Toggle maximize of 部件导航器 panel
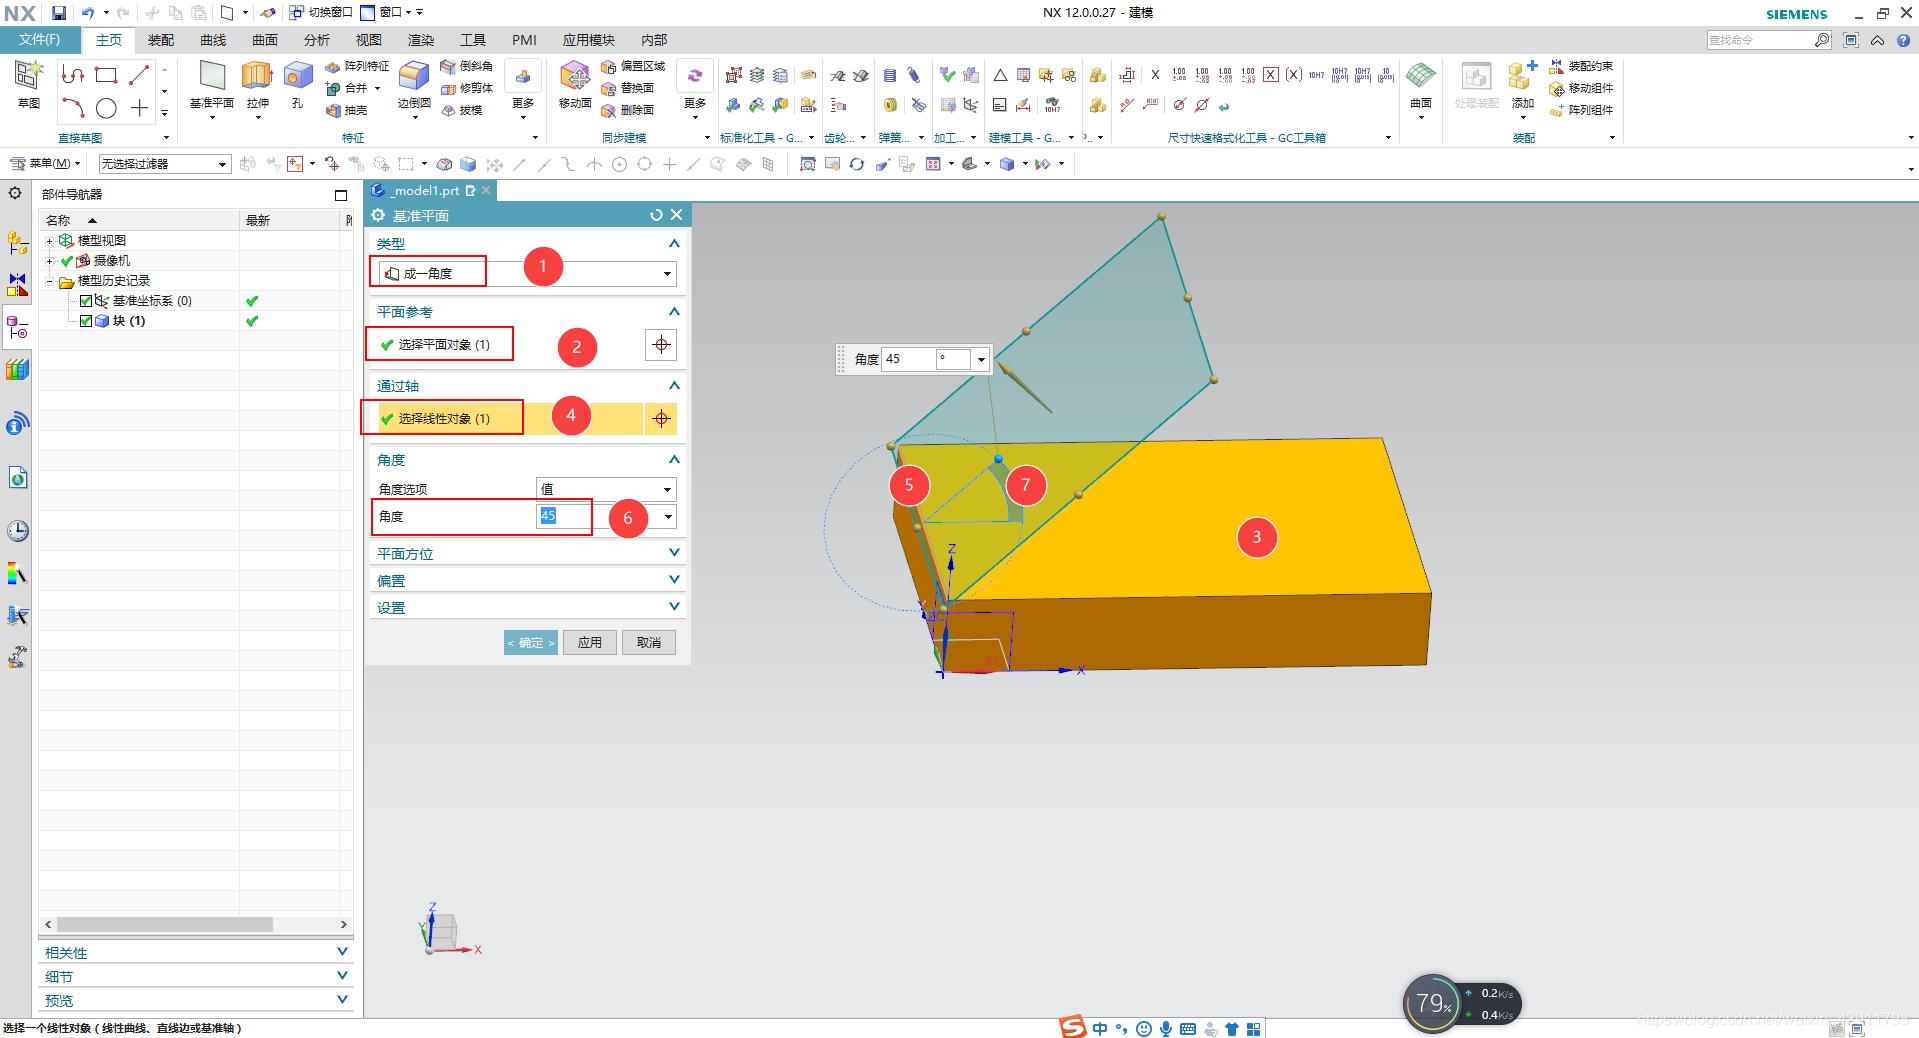Viewport: 1919px width, 1038px height. pos(341,195)
